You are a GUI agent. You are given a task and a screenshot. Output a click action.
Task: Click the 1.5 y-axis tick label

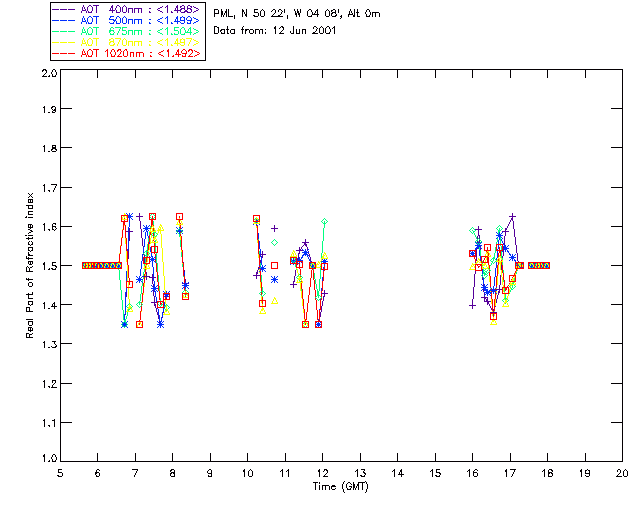coord(49,266)
